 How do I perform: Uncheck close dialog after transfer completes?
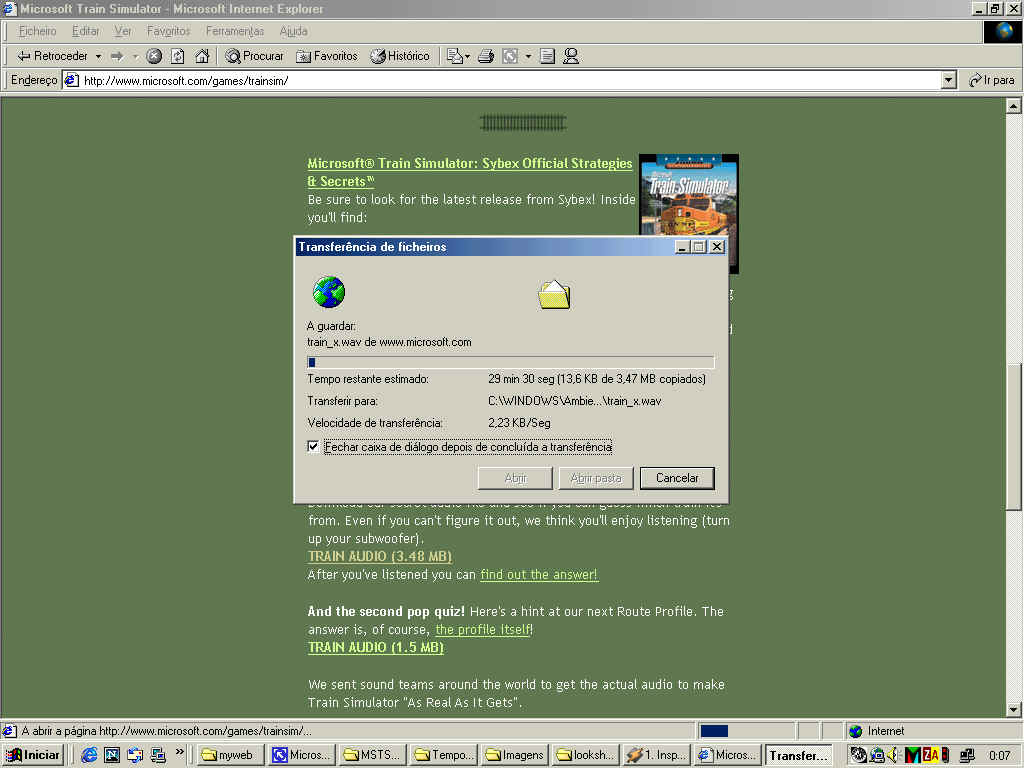coord(313,447)
